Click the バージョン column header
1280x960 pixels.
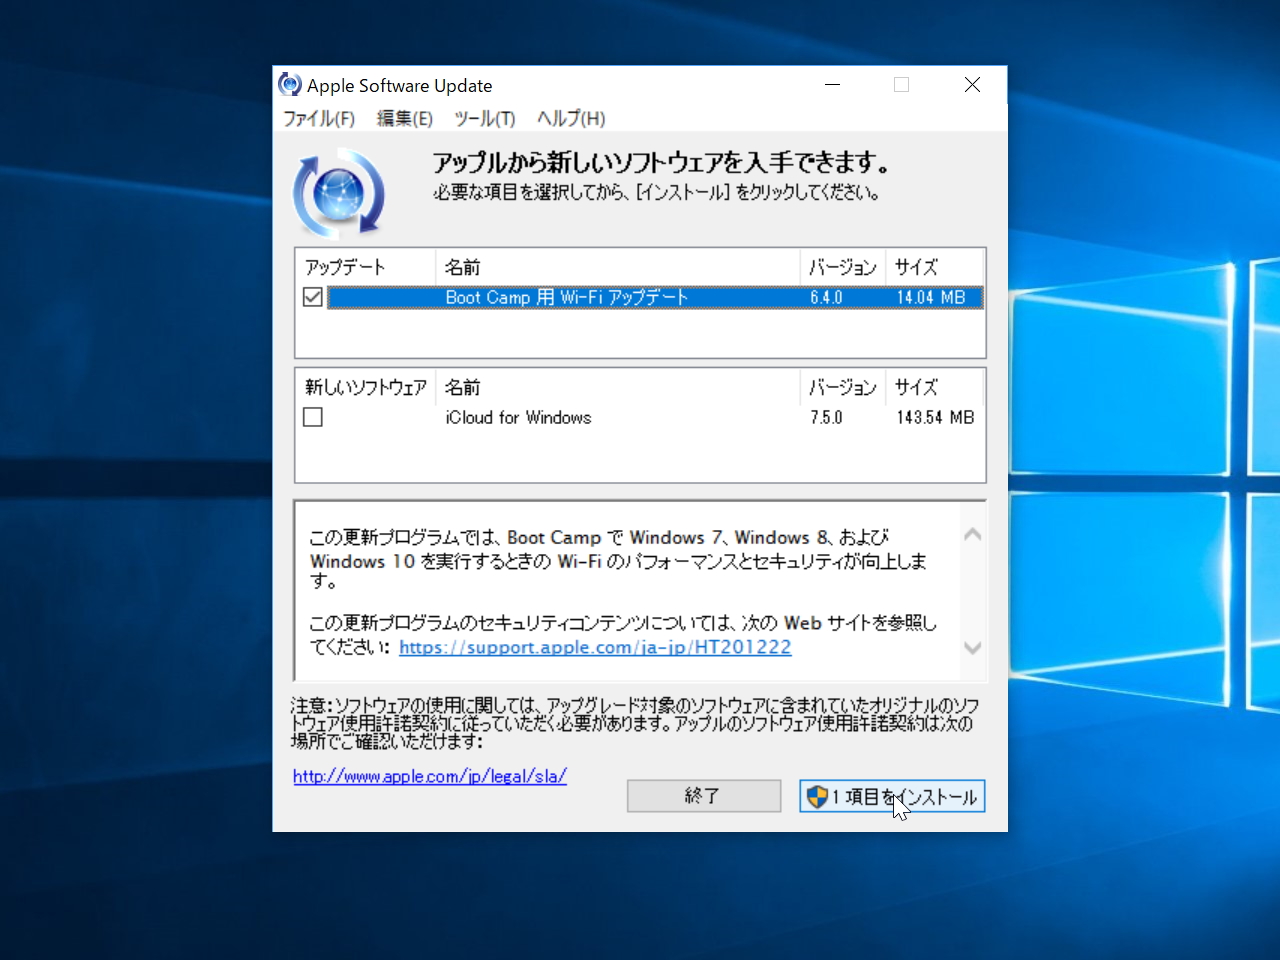click(841, 266)
